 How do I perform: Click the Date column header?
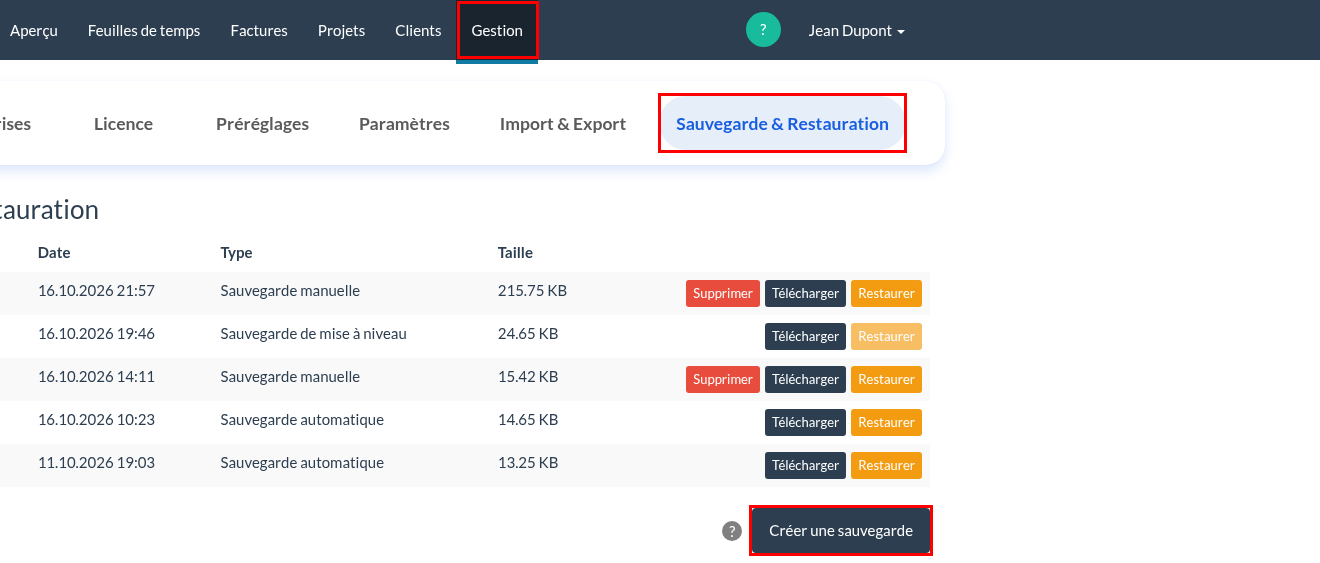[54, 253]
